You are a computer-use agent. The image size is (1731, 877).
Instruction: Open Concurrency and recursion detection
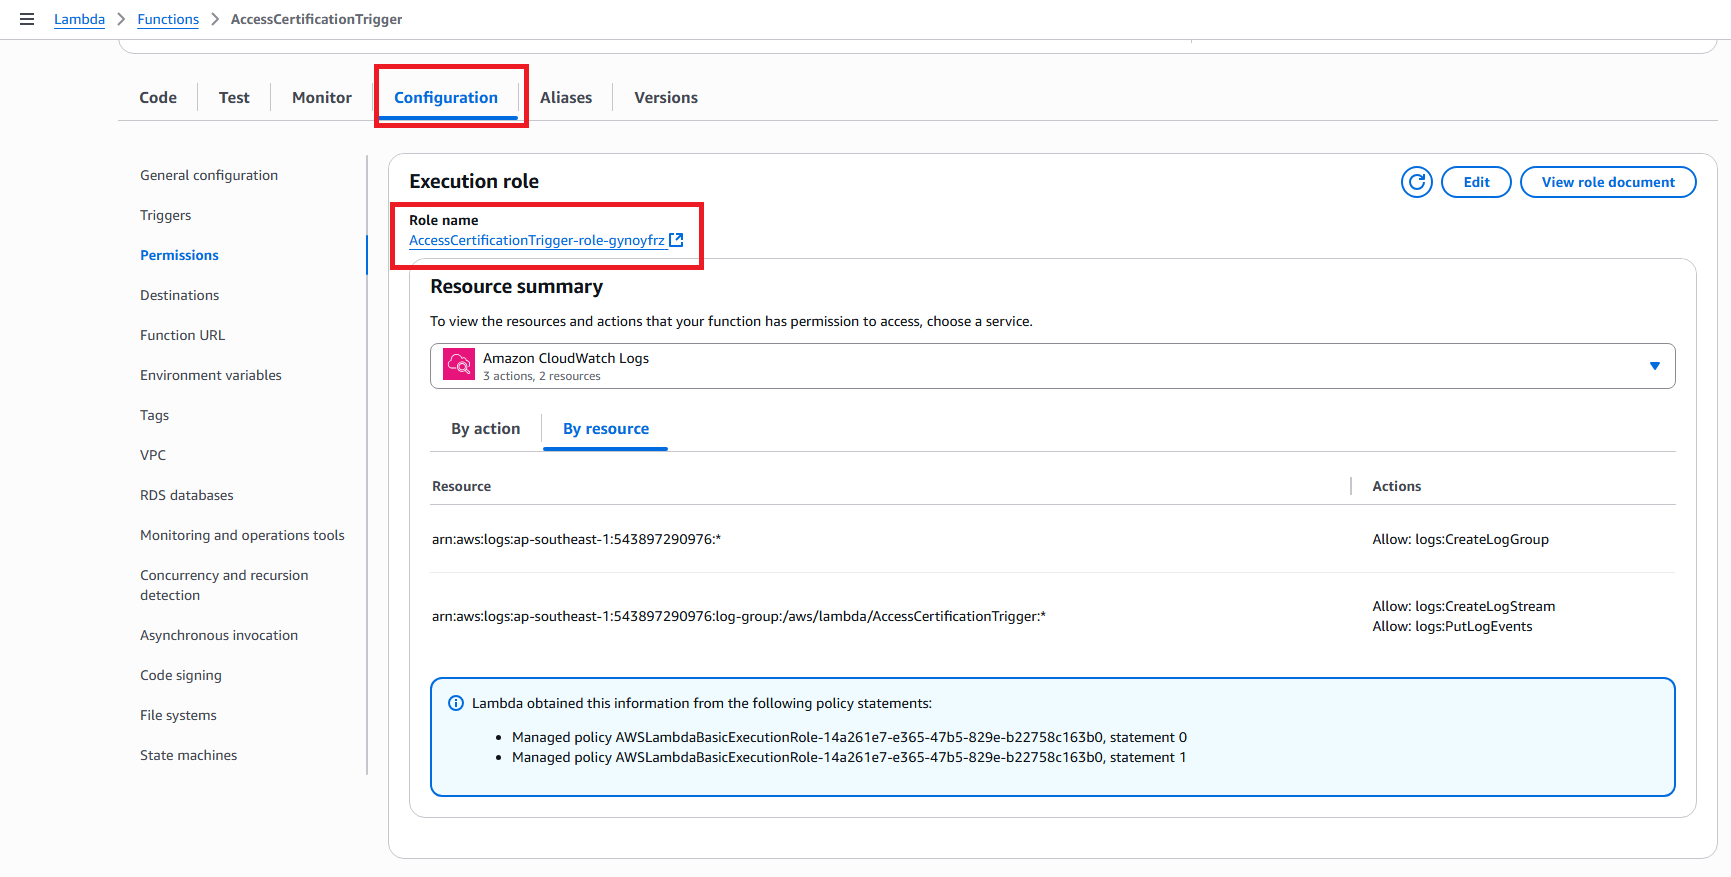point(224,585)
